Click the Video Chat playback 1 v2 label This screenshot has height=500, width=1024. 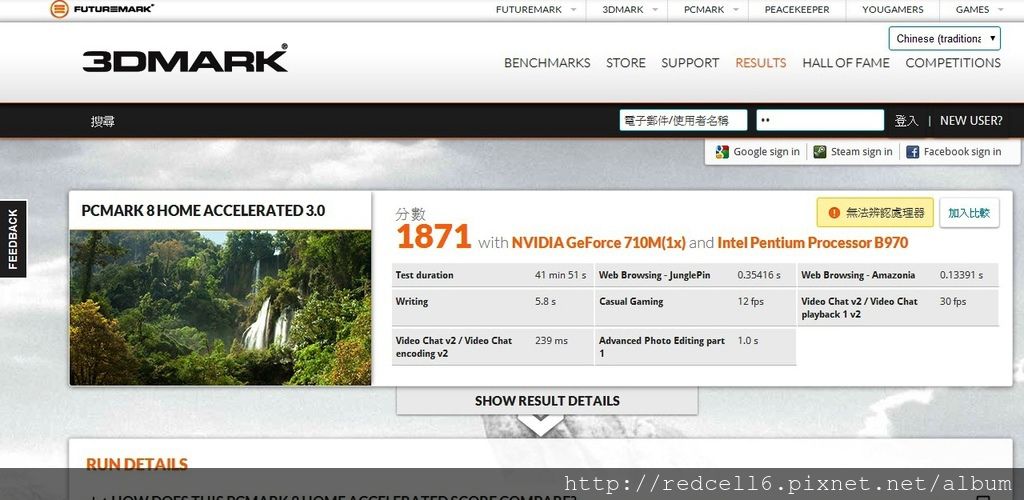point(859,308)
